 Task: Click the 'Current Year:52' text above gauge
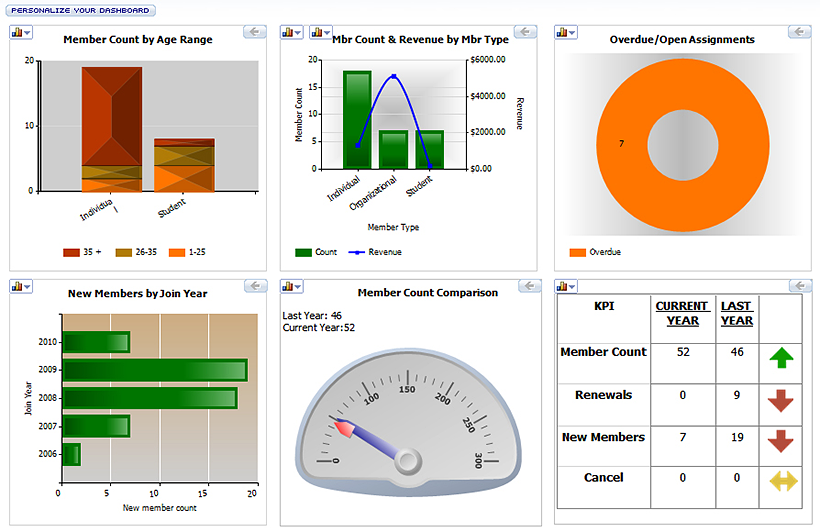tap(318, 328)
